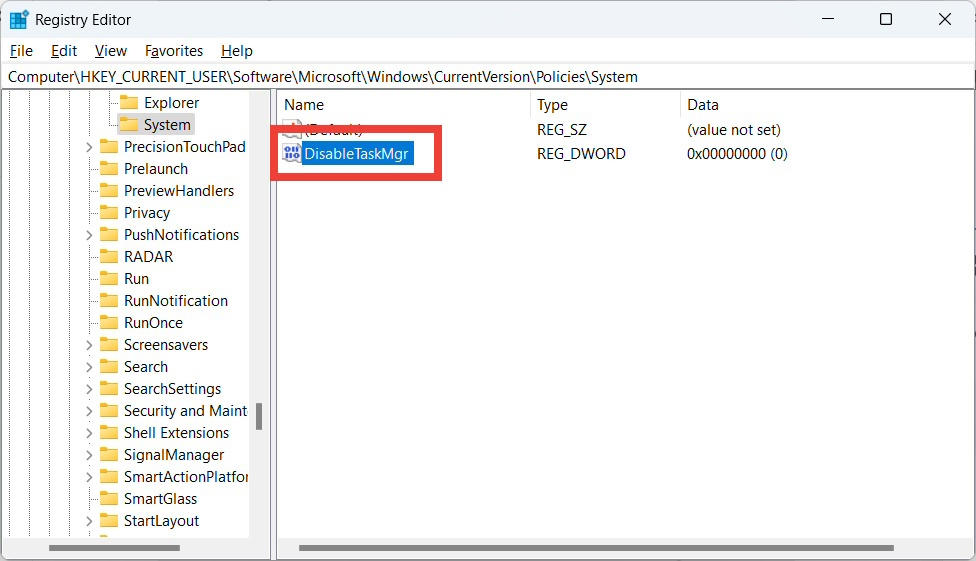976x561 pixels.
Task: Select the System key label
Action: pyautogui.click(x=167, y=125)
